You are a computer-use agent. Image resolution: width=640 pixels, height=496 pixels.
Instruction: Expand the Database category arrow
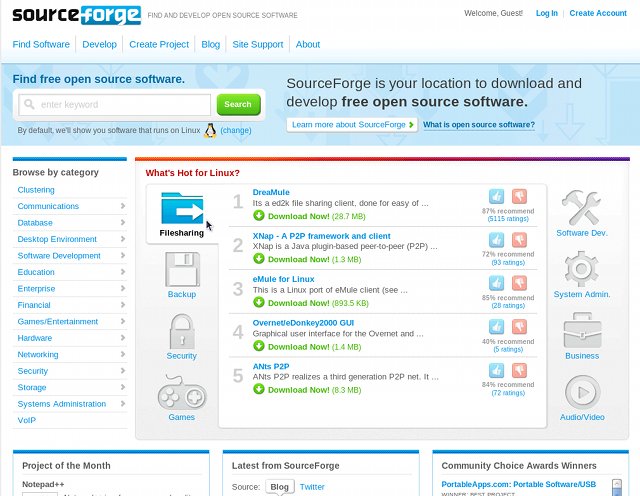click(x=123, y=222)
